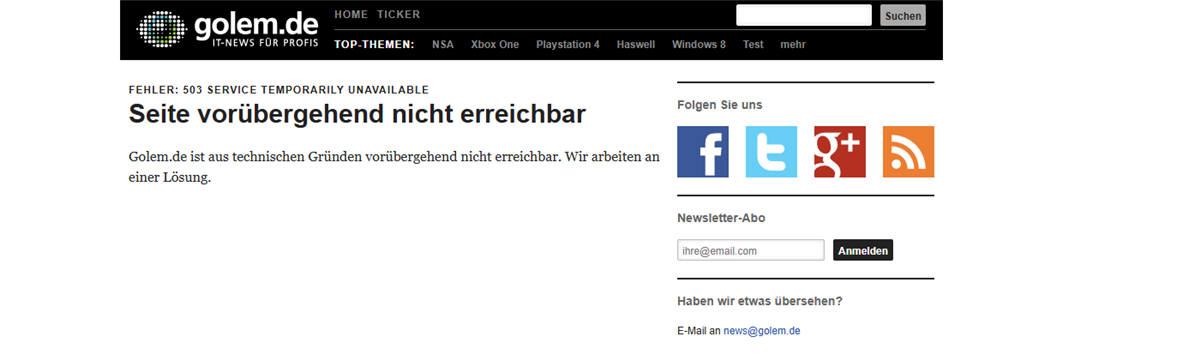The image size is (1200, 360).
Task: Open the Twitter follow icon
Action: coord(771,152)
